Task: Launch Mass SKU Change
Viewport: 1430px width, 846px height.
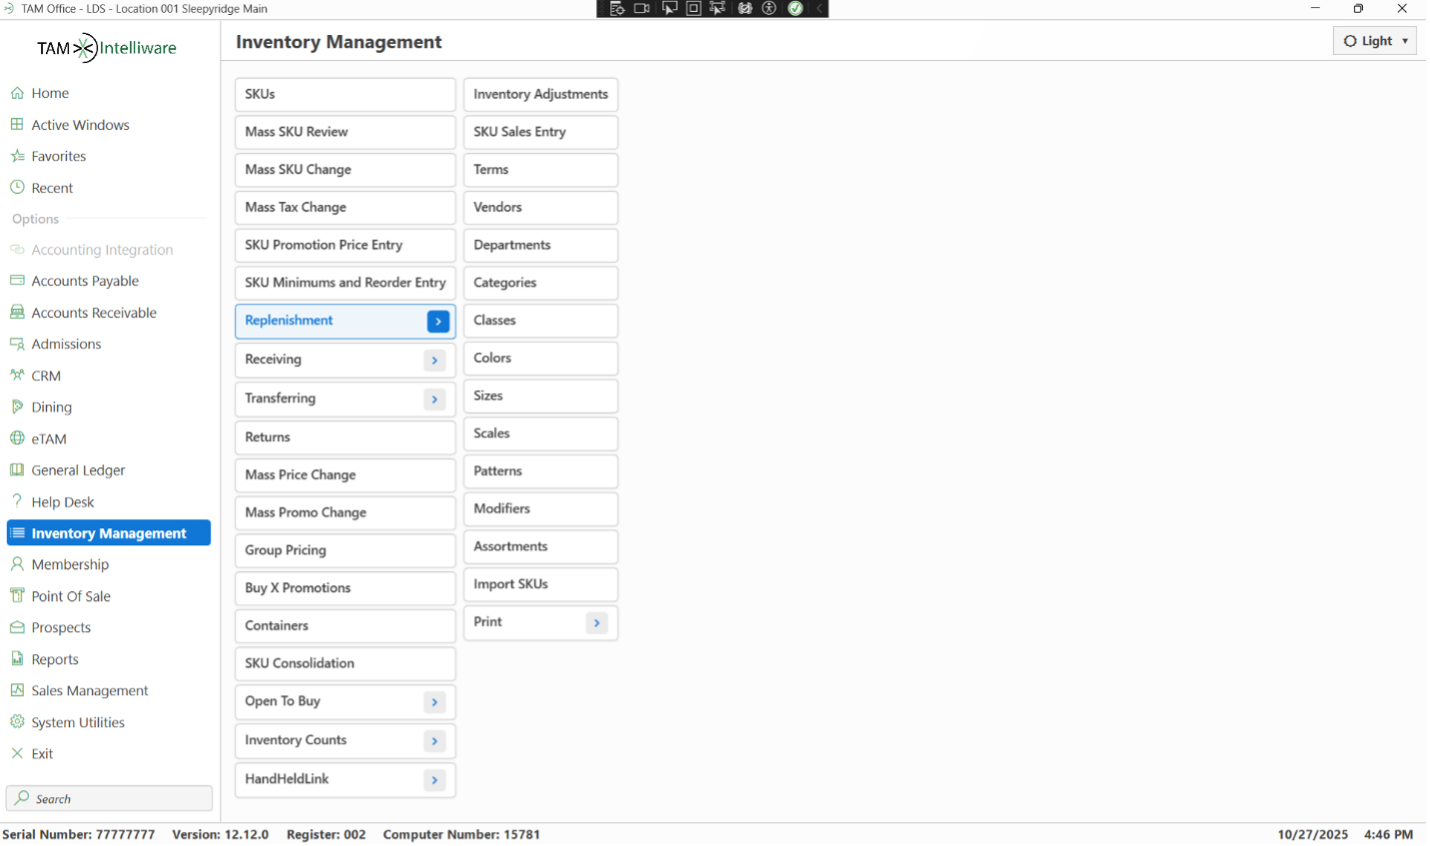Action: [x=345, y=170]
